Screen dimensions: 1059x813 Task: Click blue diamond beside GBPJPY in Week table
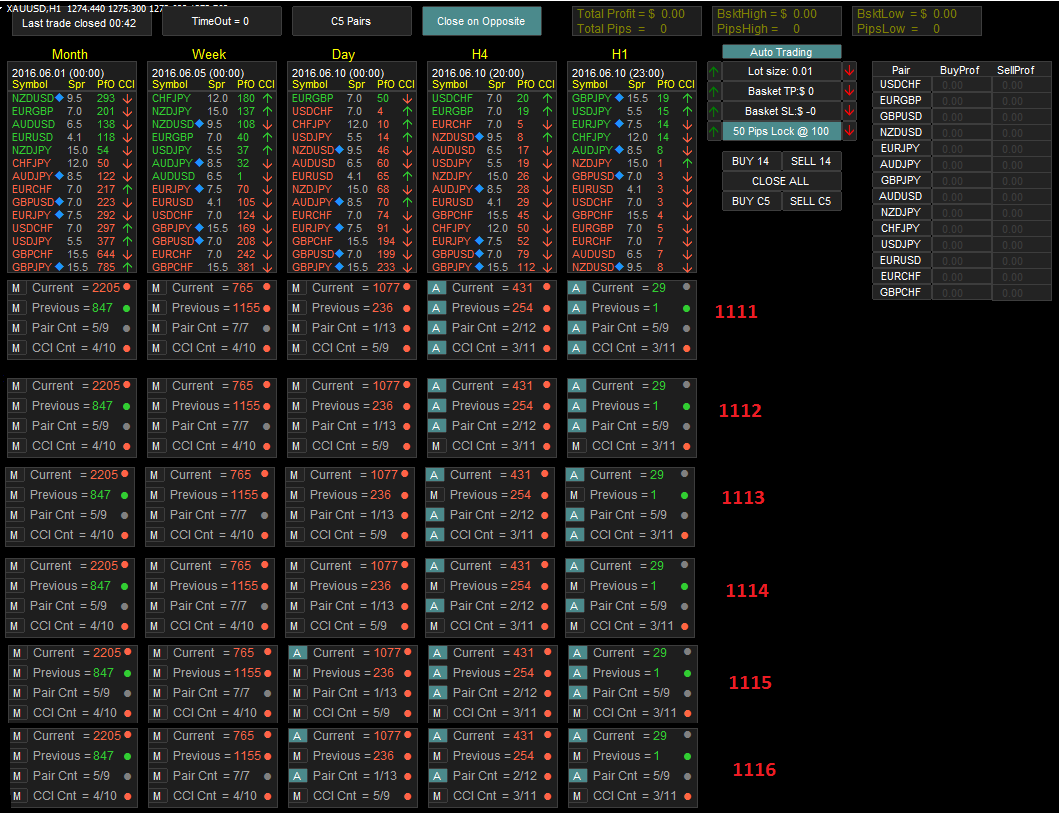199,228
